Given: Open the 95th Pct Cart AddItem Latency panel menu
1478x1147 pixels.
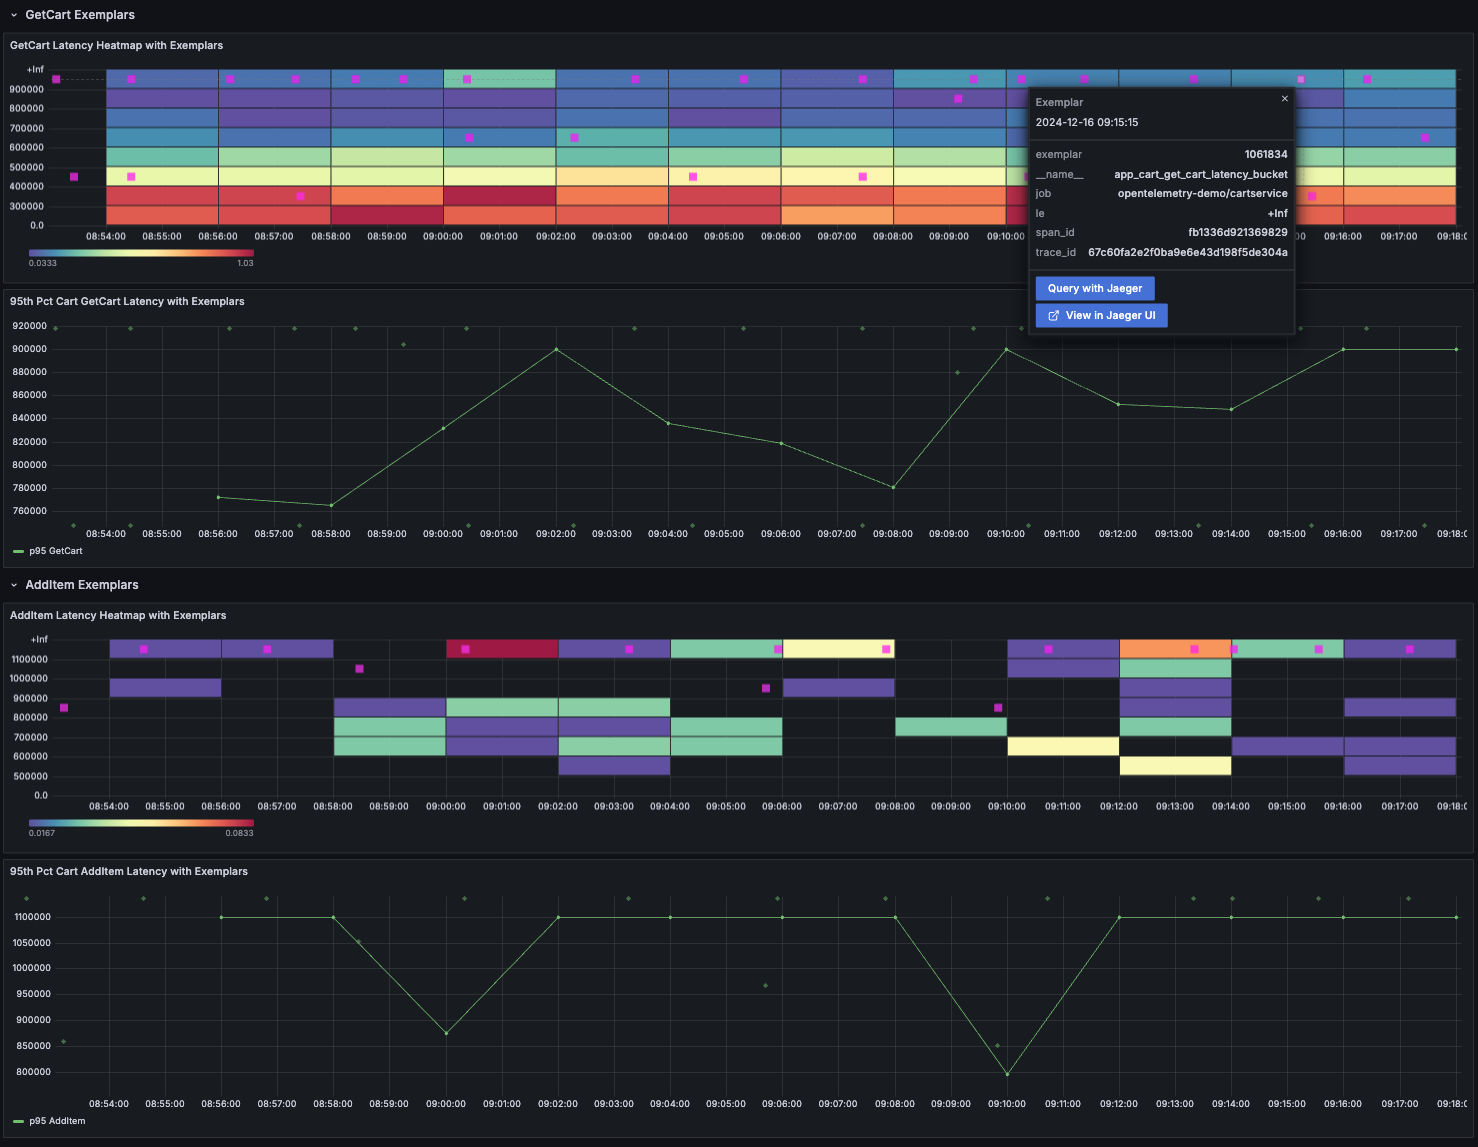Looking at the screenshot, I should pyautogui.click(x=129, y=872).
